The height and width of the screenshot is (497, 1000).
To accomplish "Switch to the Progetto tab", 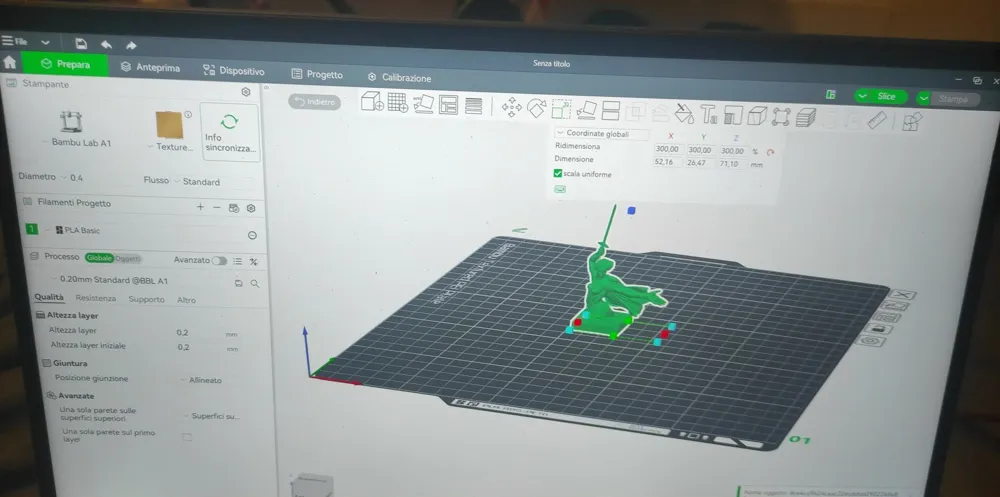I will click(x=317, y=75).
